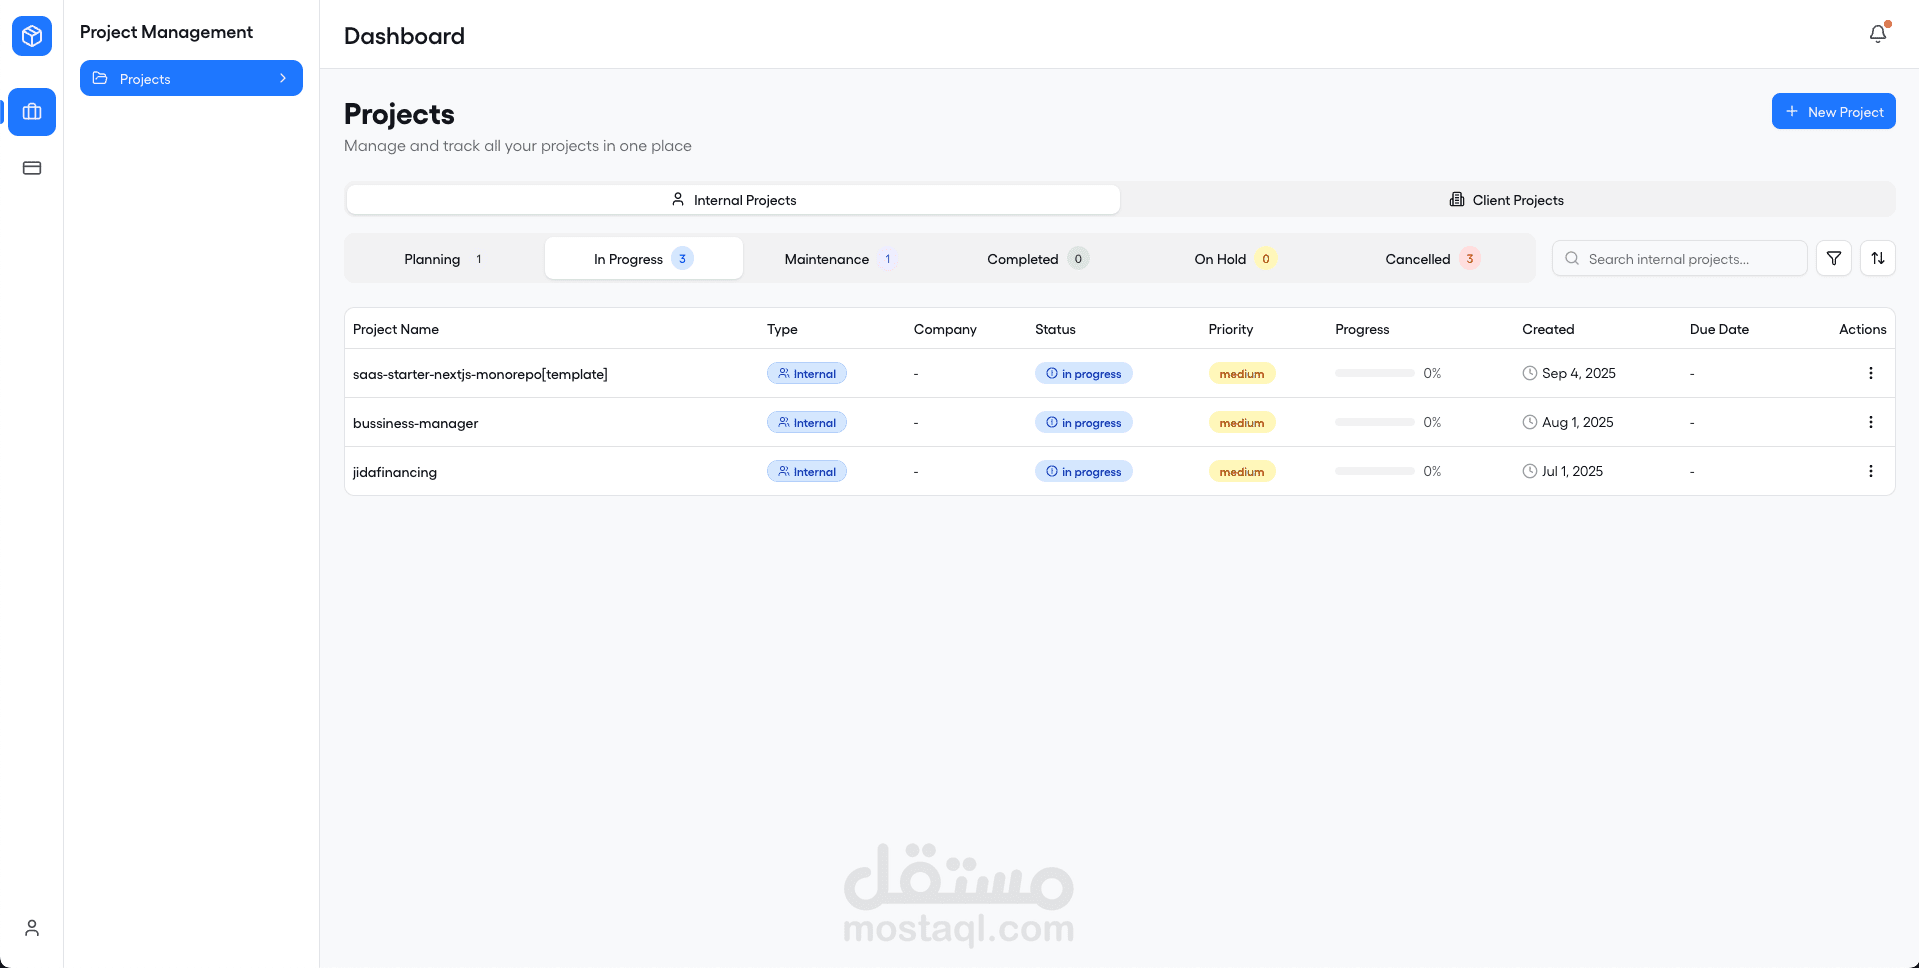This screenshot has width=1919, height=968.
Task: Click the Jul 1, 2025 created date
Action: pos(1572,471)
